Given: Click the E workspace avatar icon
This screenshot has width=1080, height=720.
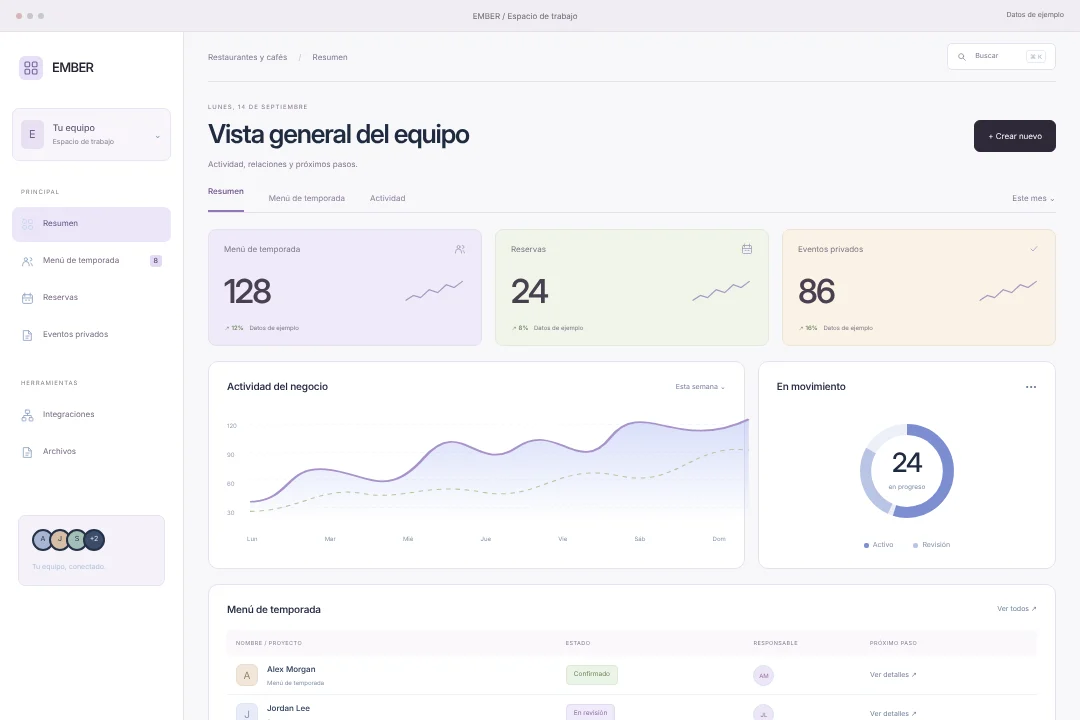Looking at the screenshot, I should coord(32,134).
